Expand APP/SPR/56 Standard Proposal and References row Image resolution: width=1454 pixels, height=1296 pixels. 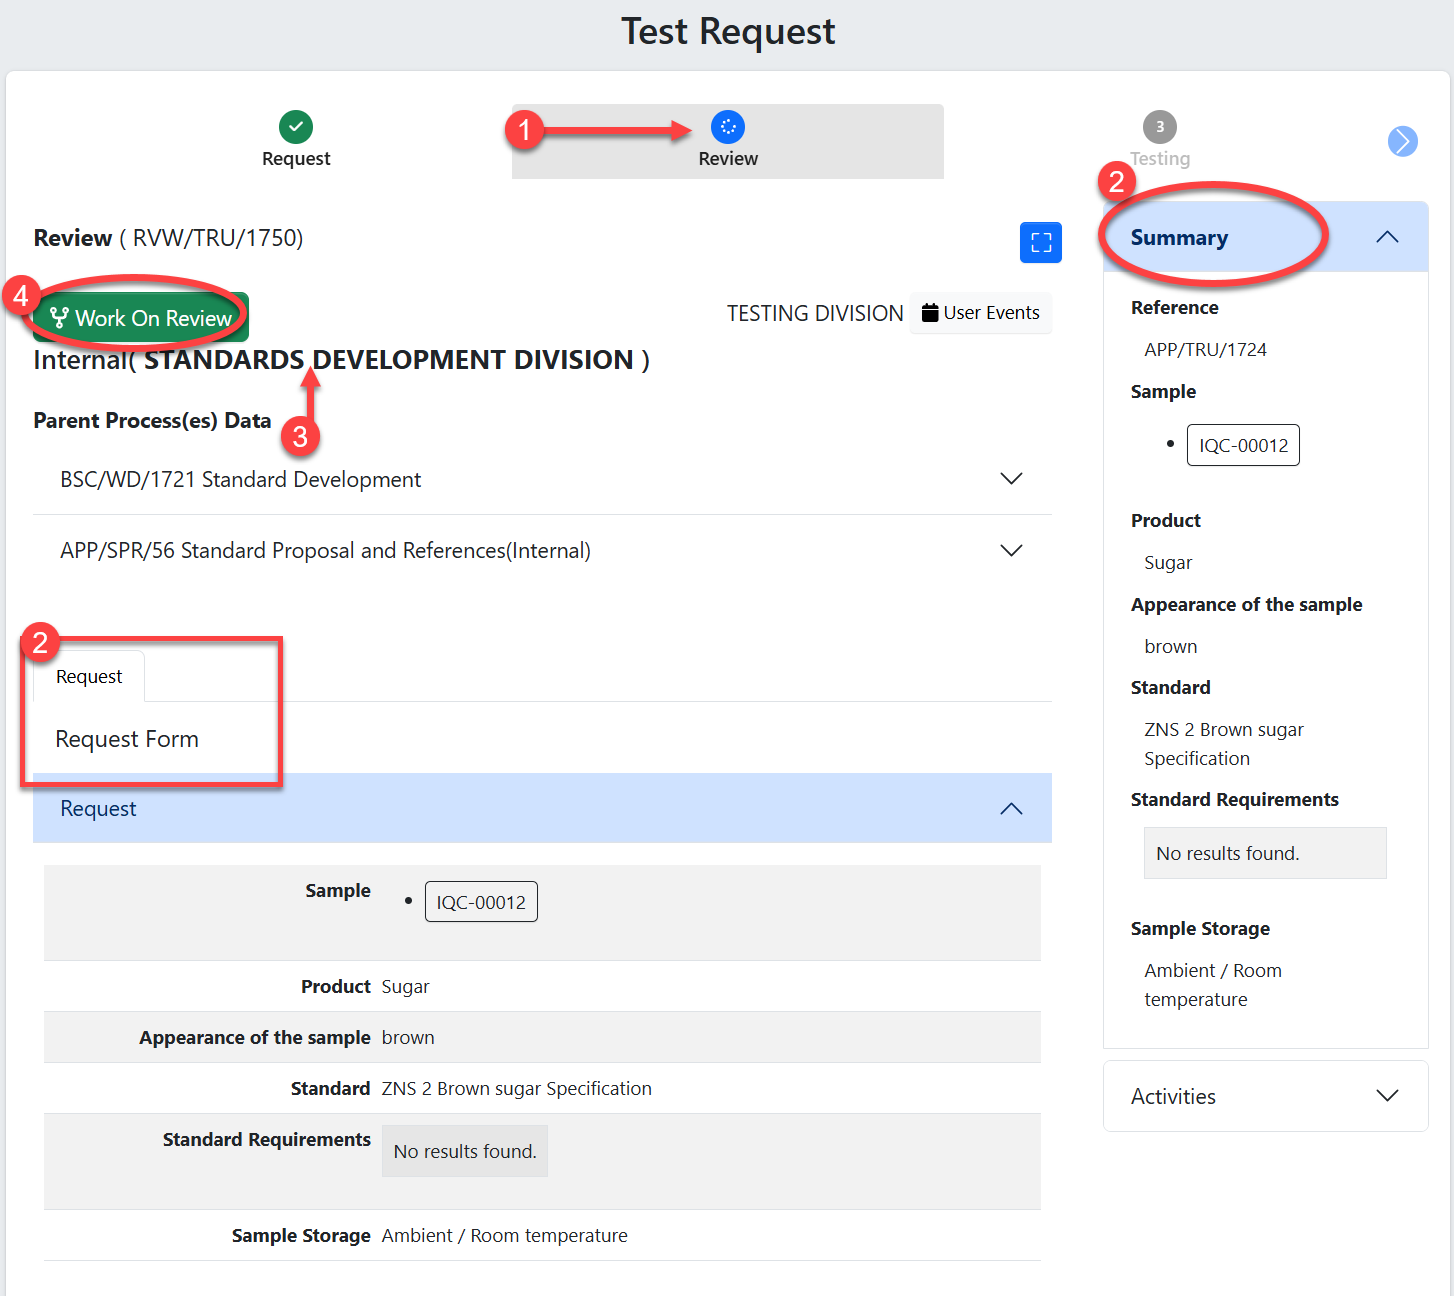point(1011,551)
